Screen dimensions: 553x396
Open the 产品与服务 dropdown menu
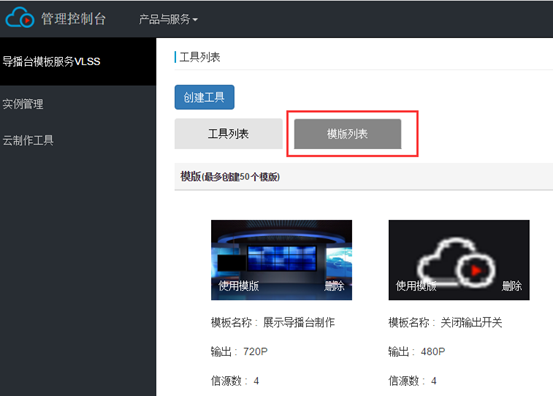(168, 19)
